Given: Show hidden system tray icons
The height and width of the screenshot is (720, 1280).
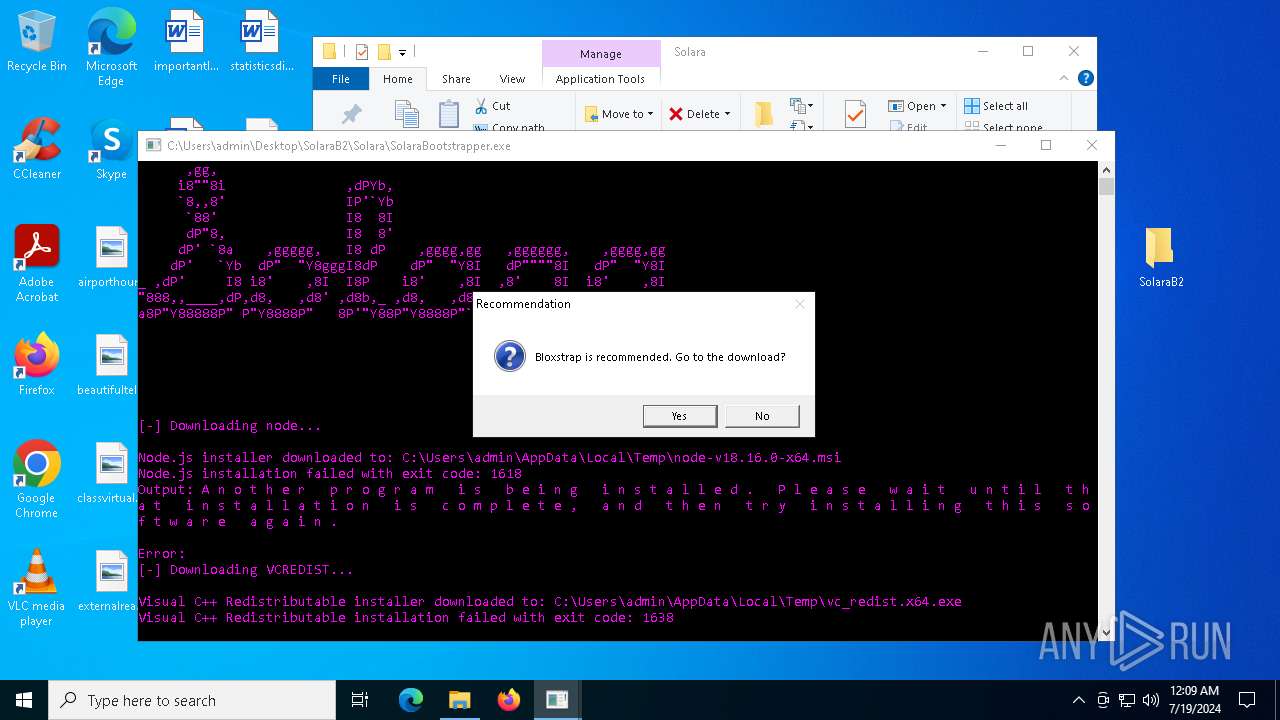Looking at the screenshot, I should pos(1078,700).
